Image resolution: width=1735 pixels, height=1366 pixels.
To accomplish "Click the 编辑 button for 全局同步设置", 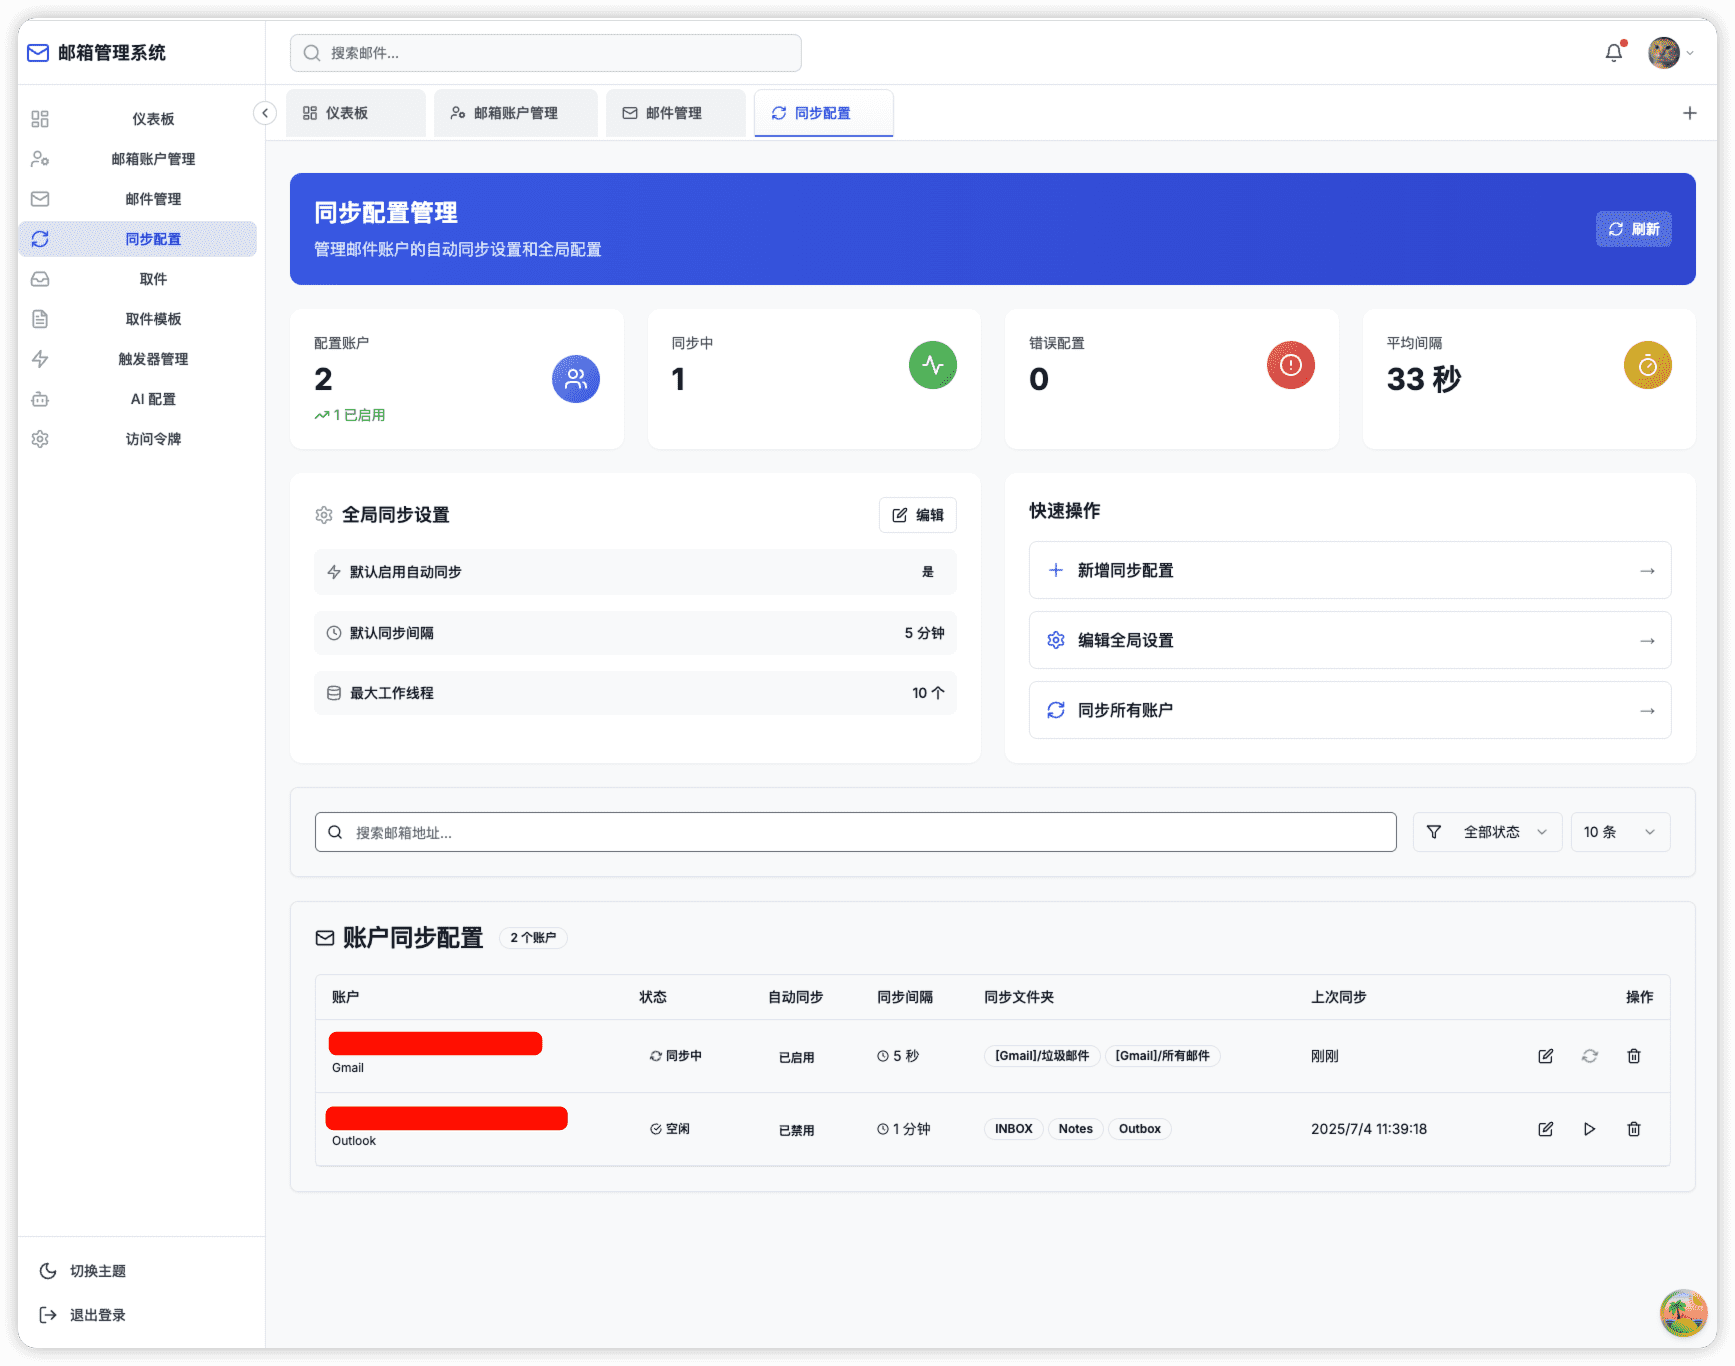I will coord(918,515).
